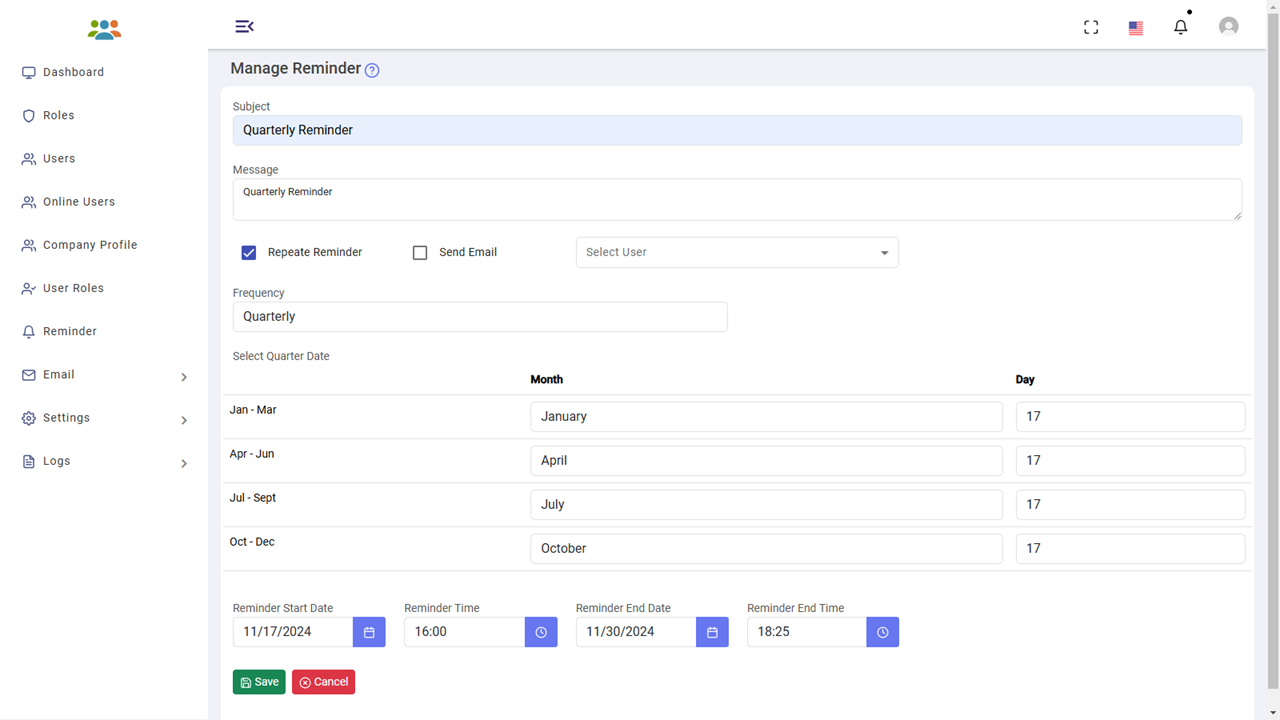This screenshot has height=720, width=1280.
Task: Open the Select User dropdown
Action: pos(737,253)
